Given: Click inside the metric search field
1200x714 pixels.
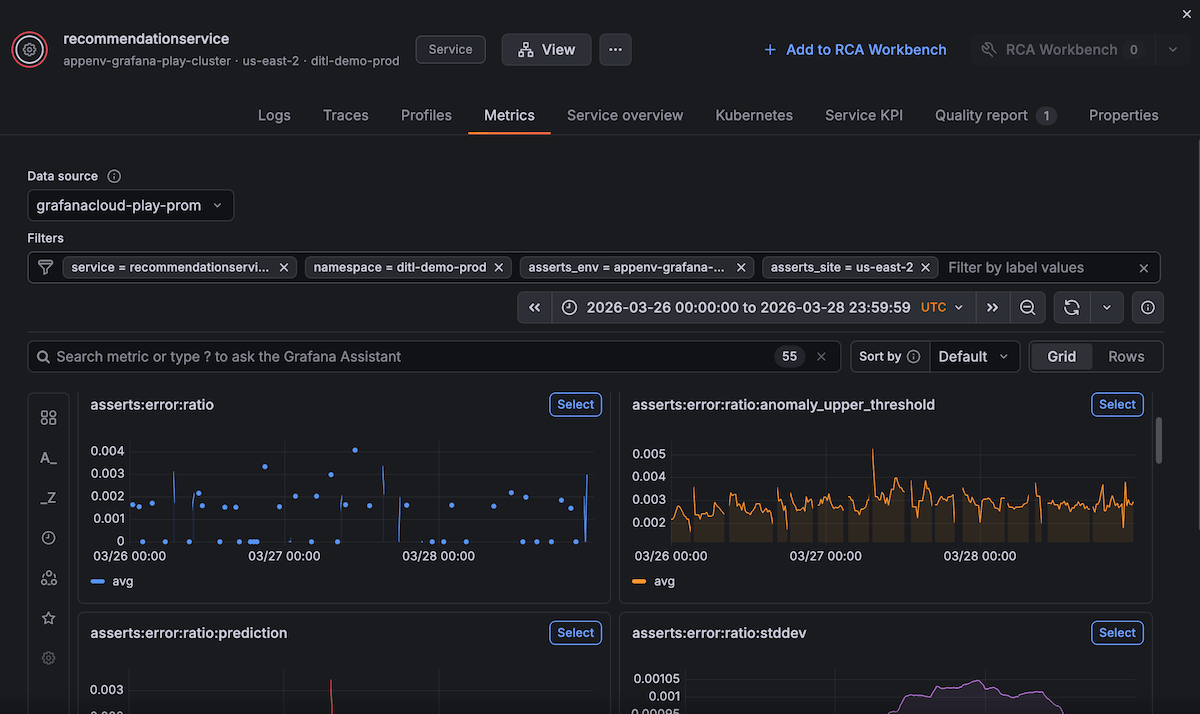Looking at the screenshot, I should click(400, 356).
